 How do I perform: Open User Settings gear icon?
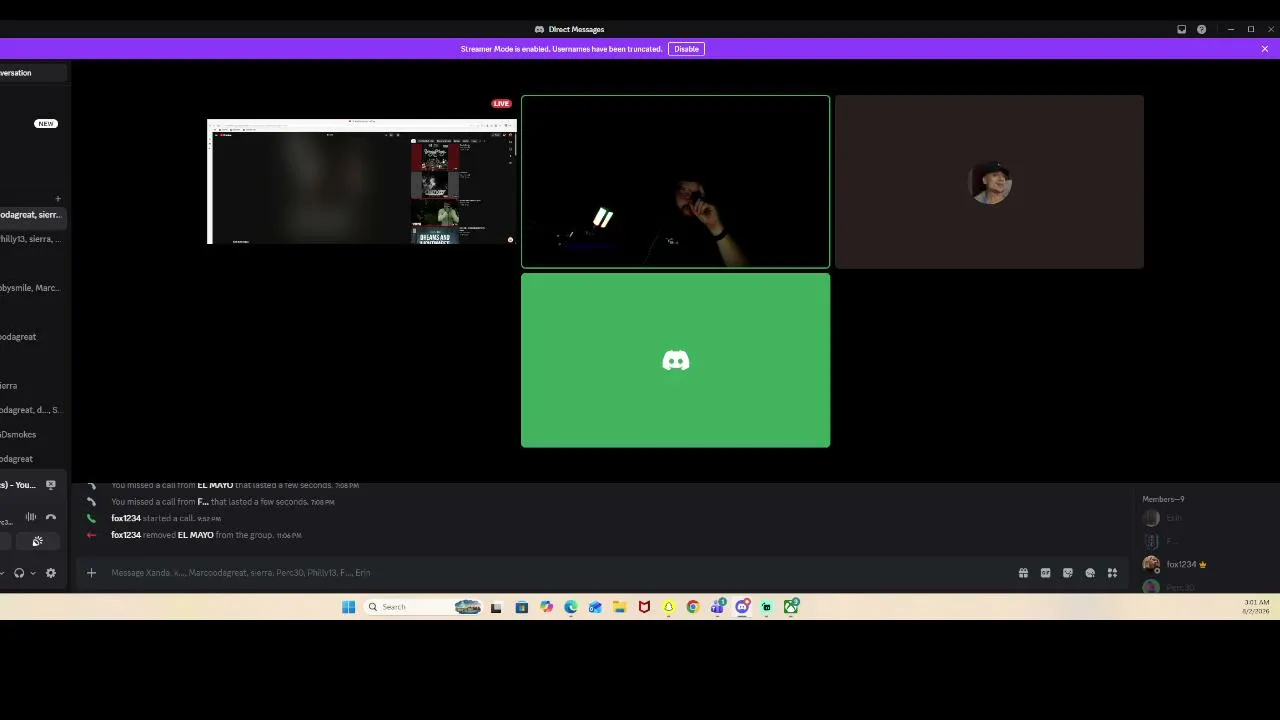point(51,573)
